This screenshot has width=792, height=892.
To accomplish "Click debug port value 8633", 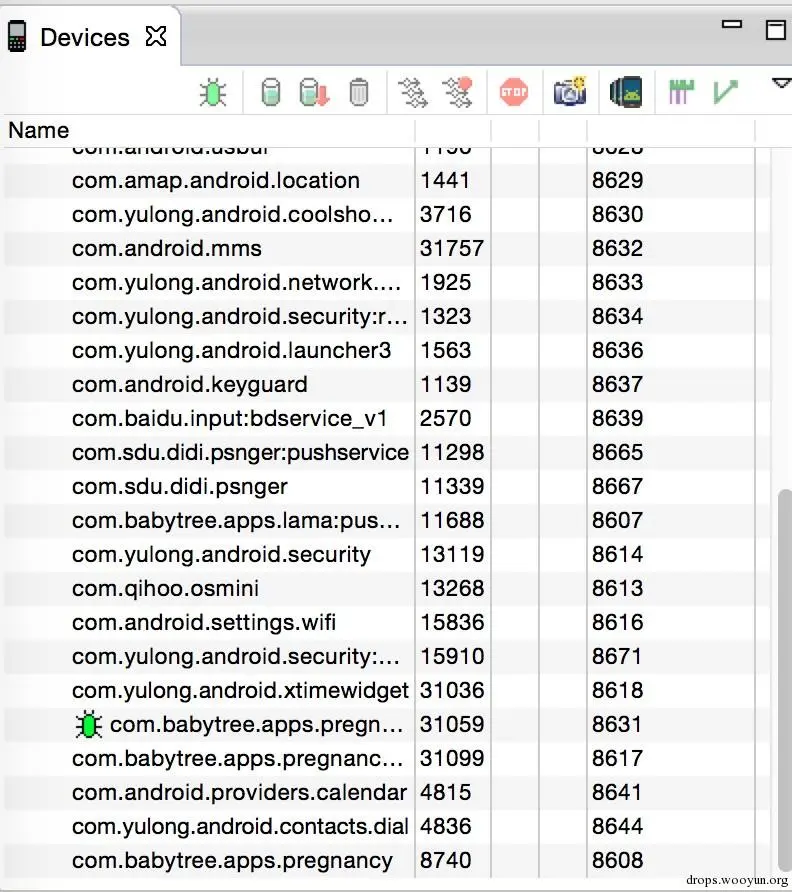I will [617, 283].
